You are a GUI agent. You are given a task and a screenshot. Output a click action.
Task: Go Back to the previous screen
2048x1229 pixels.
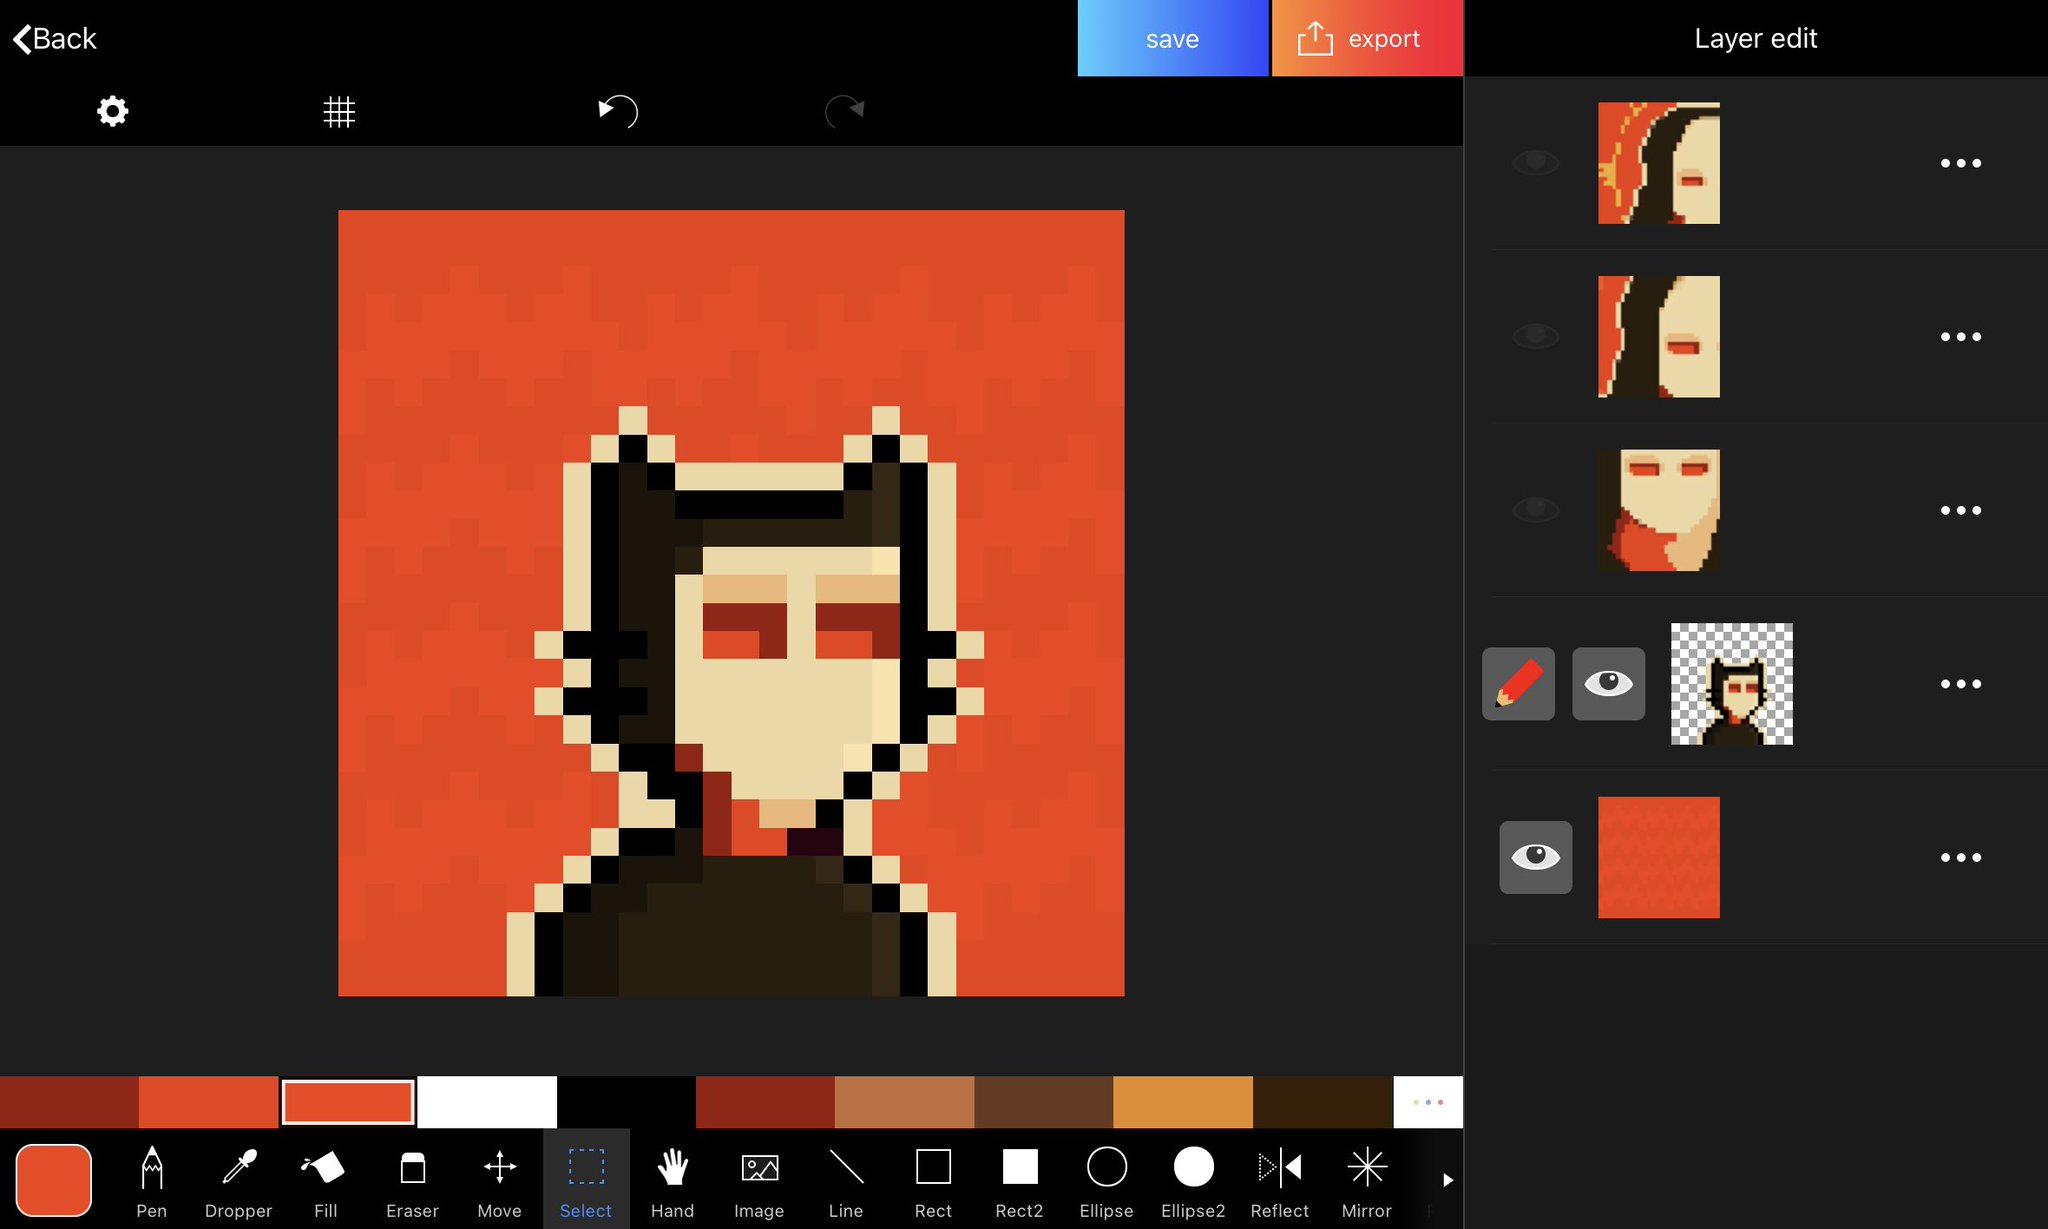click(55, 39)
